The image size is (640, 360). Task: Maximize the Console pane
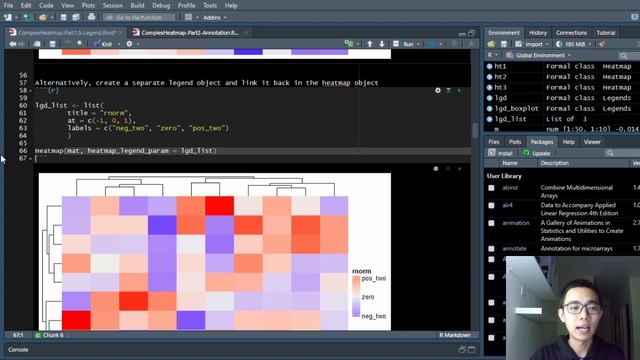[x=471, y=350]
